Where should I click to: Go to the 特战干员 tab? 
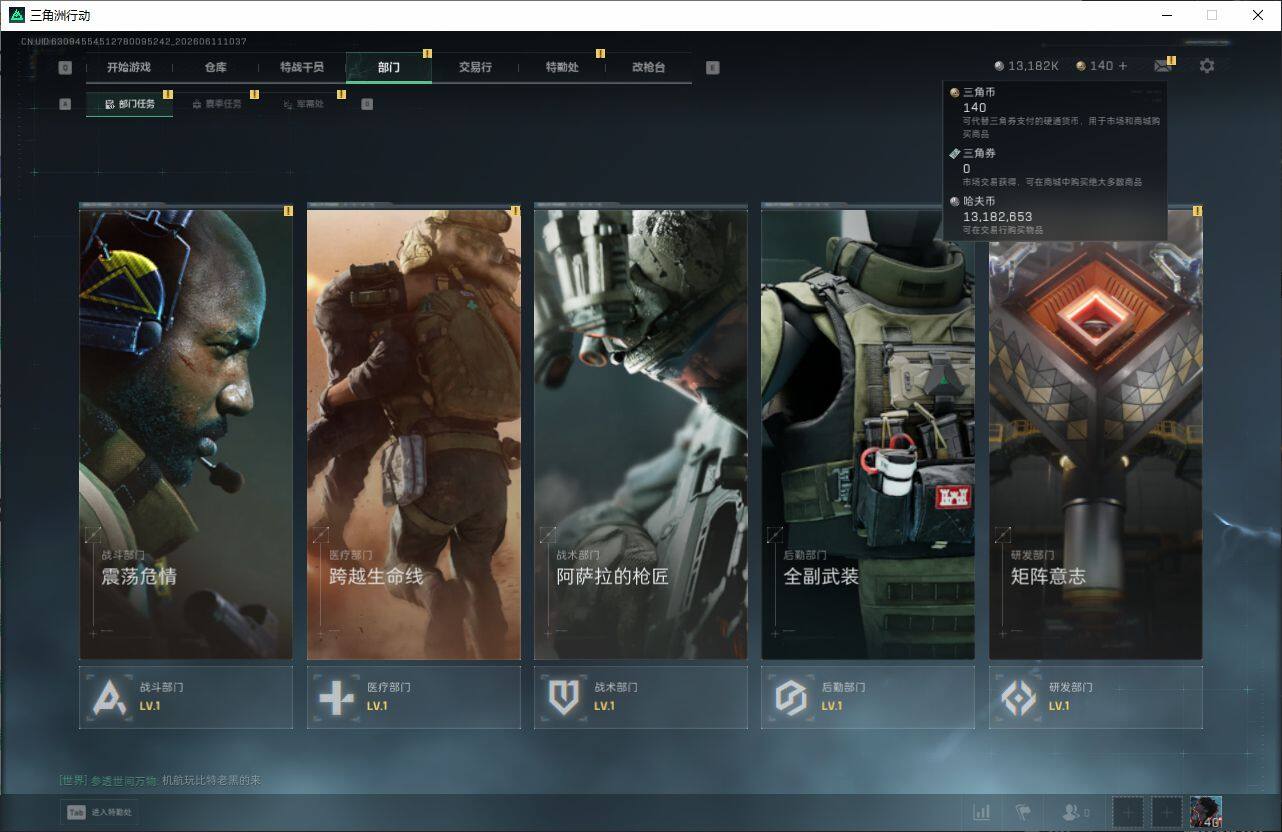click(x=302, y=68)
